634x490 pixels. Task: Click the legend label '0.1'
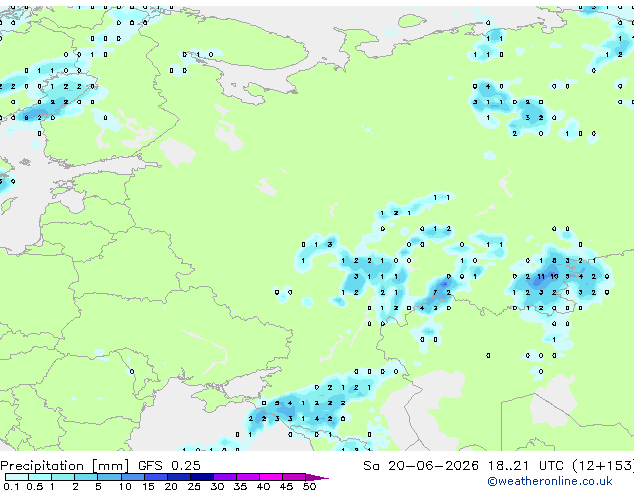pos(11,486)
